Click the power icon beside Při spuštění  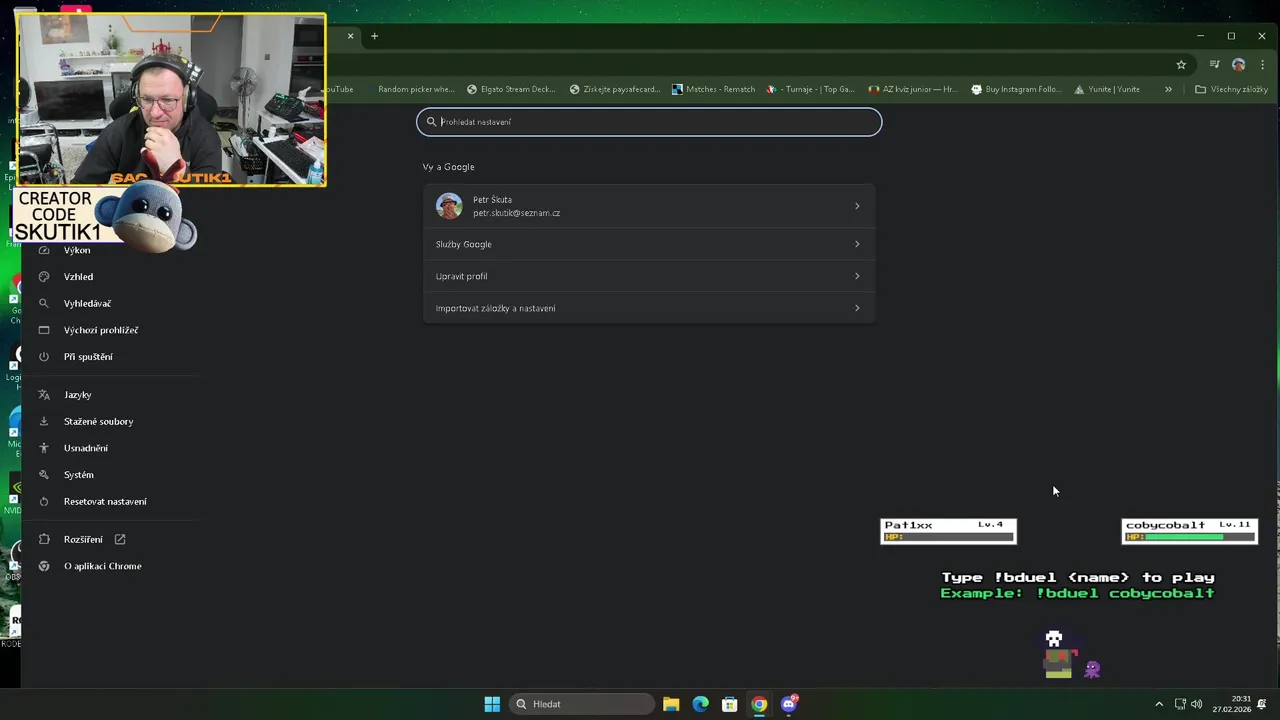(x=44, y=357)
